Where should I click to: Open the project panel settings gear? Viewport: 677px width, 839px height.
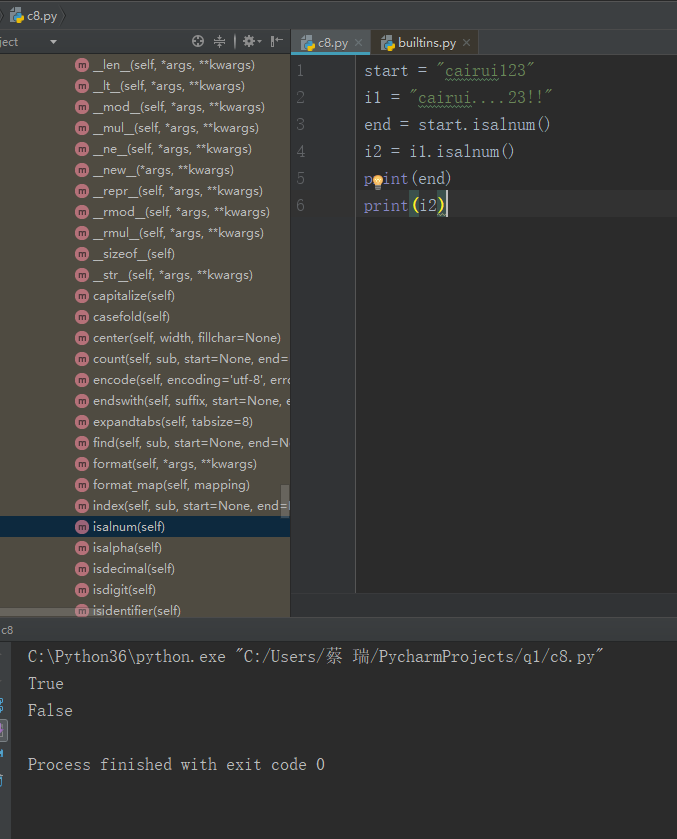click(x=251, y=41)
